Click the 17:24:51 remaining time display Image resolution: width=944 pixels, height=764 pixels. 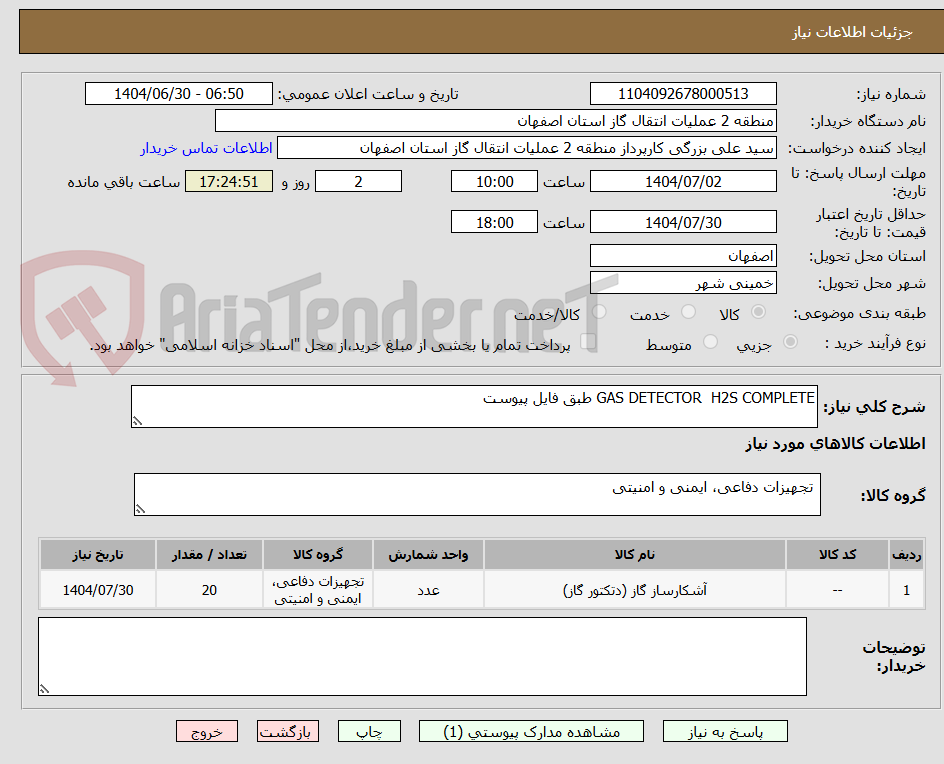pos(229,181)
